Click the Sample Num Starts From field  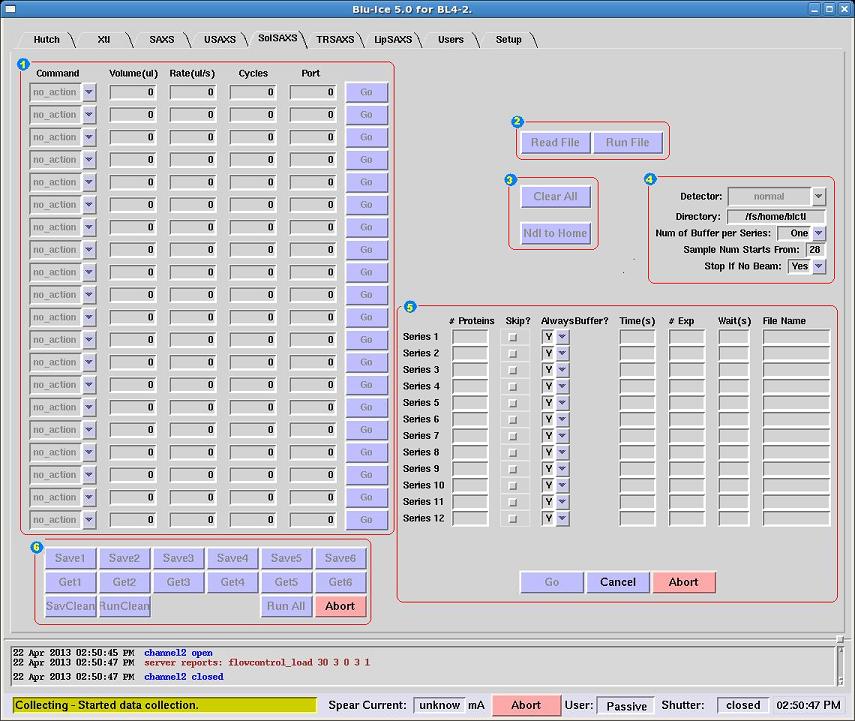(x=815, y=250)
